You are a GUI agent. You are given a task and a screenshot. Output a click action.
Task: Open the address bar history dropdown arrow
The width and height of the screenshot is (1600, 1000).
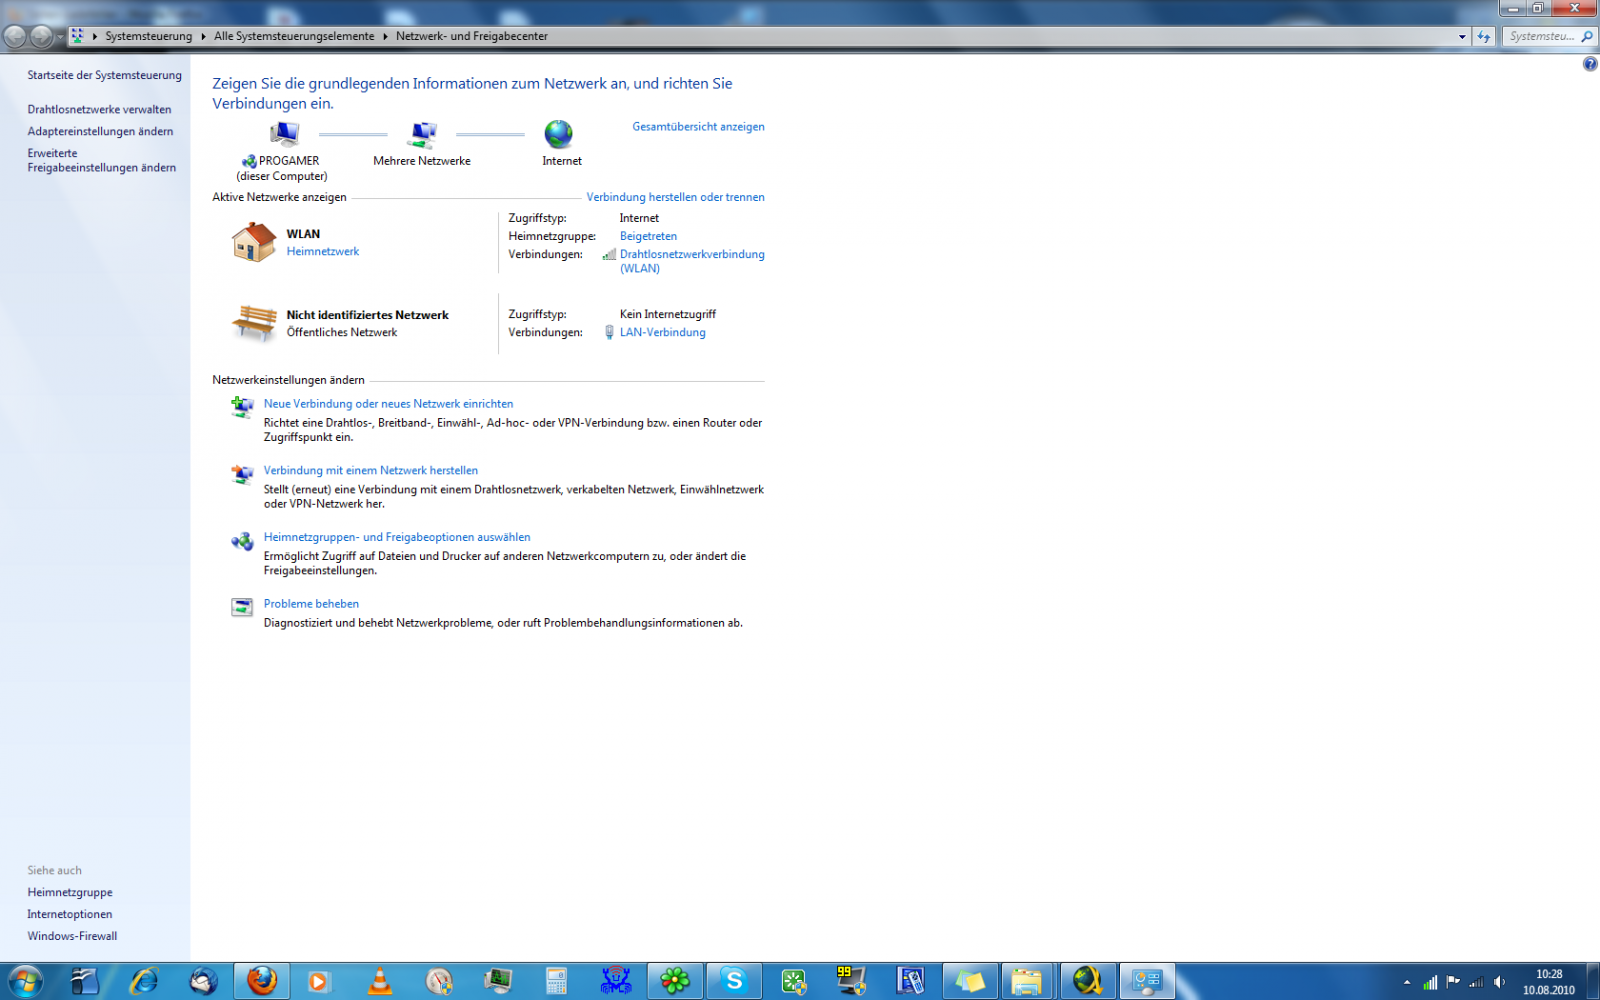[x=1462, y=36]
